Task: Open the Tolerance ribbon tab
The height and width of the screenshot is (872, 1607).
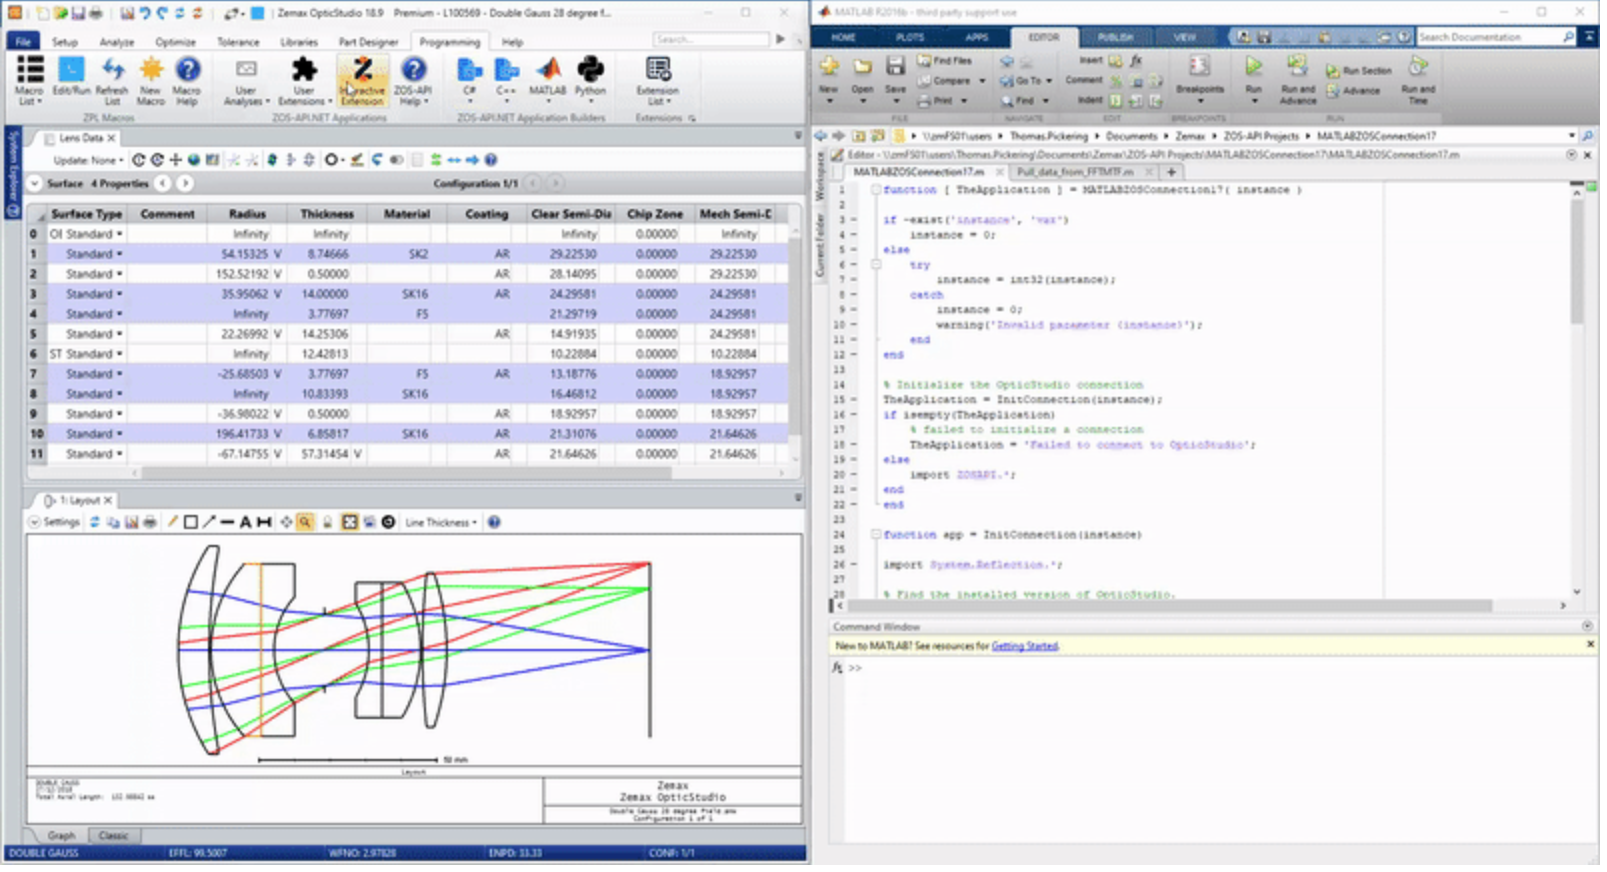Action: click(238, 42)
